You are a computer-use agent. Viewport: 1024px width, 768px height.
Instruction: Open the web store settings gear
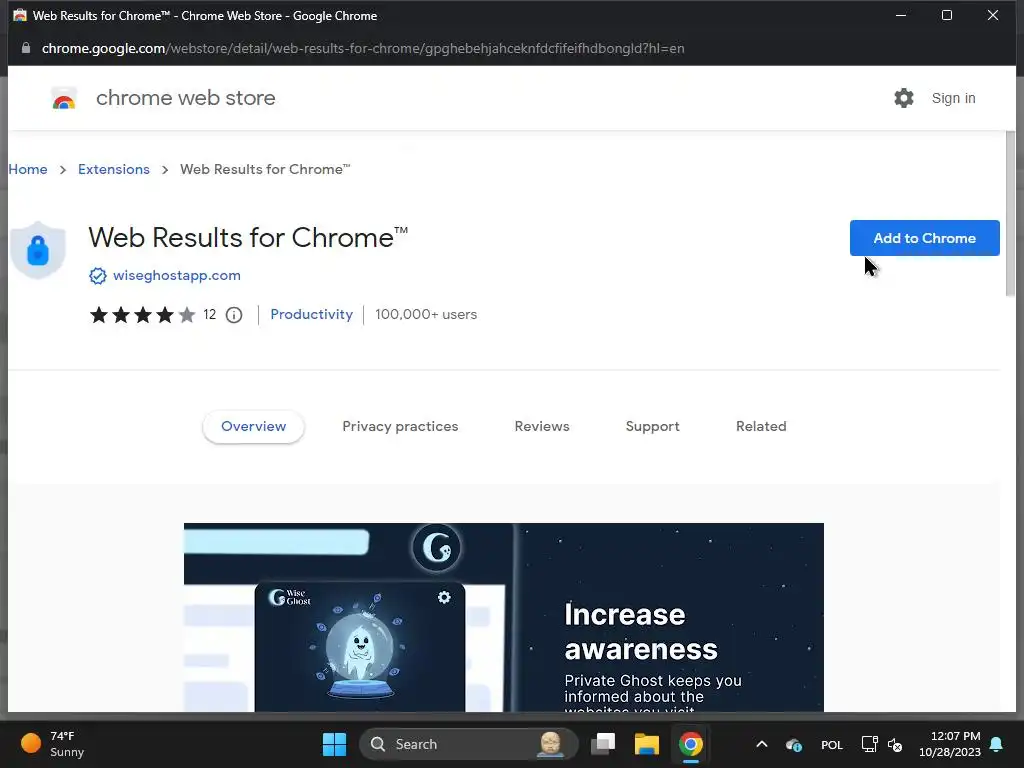tap(904, 98)
